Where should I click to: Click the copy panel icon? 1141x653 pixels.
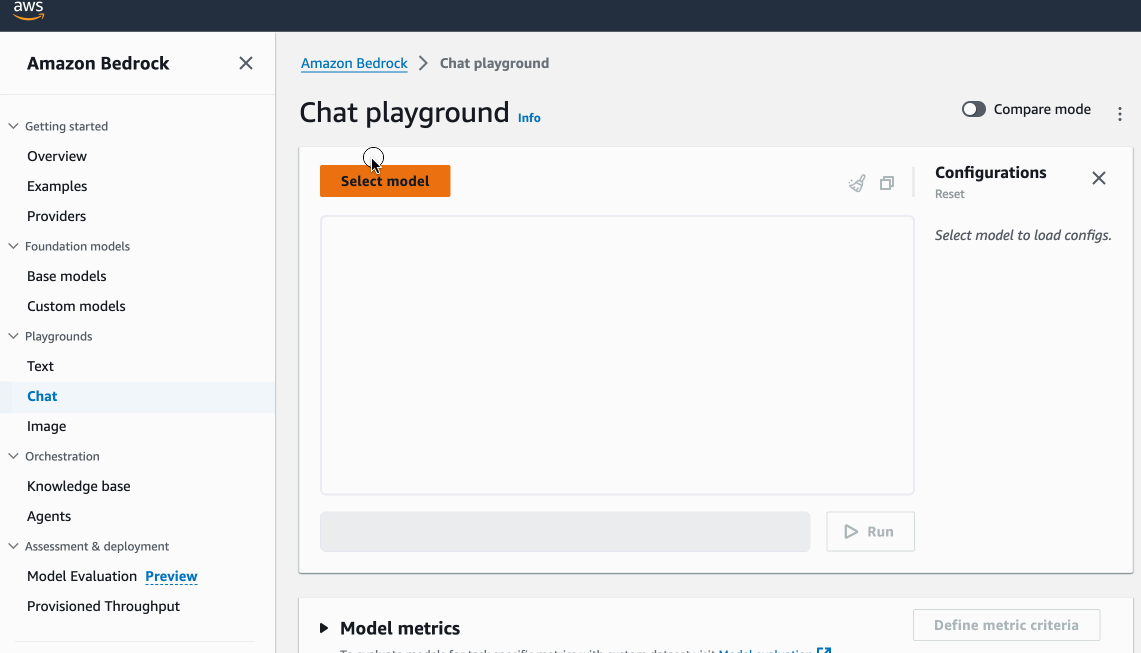click(887, 183)
